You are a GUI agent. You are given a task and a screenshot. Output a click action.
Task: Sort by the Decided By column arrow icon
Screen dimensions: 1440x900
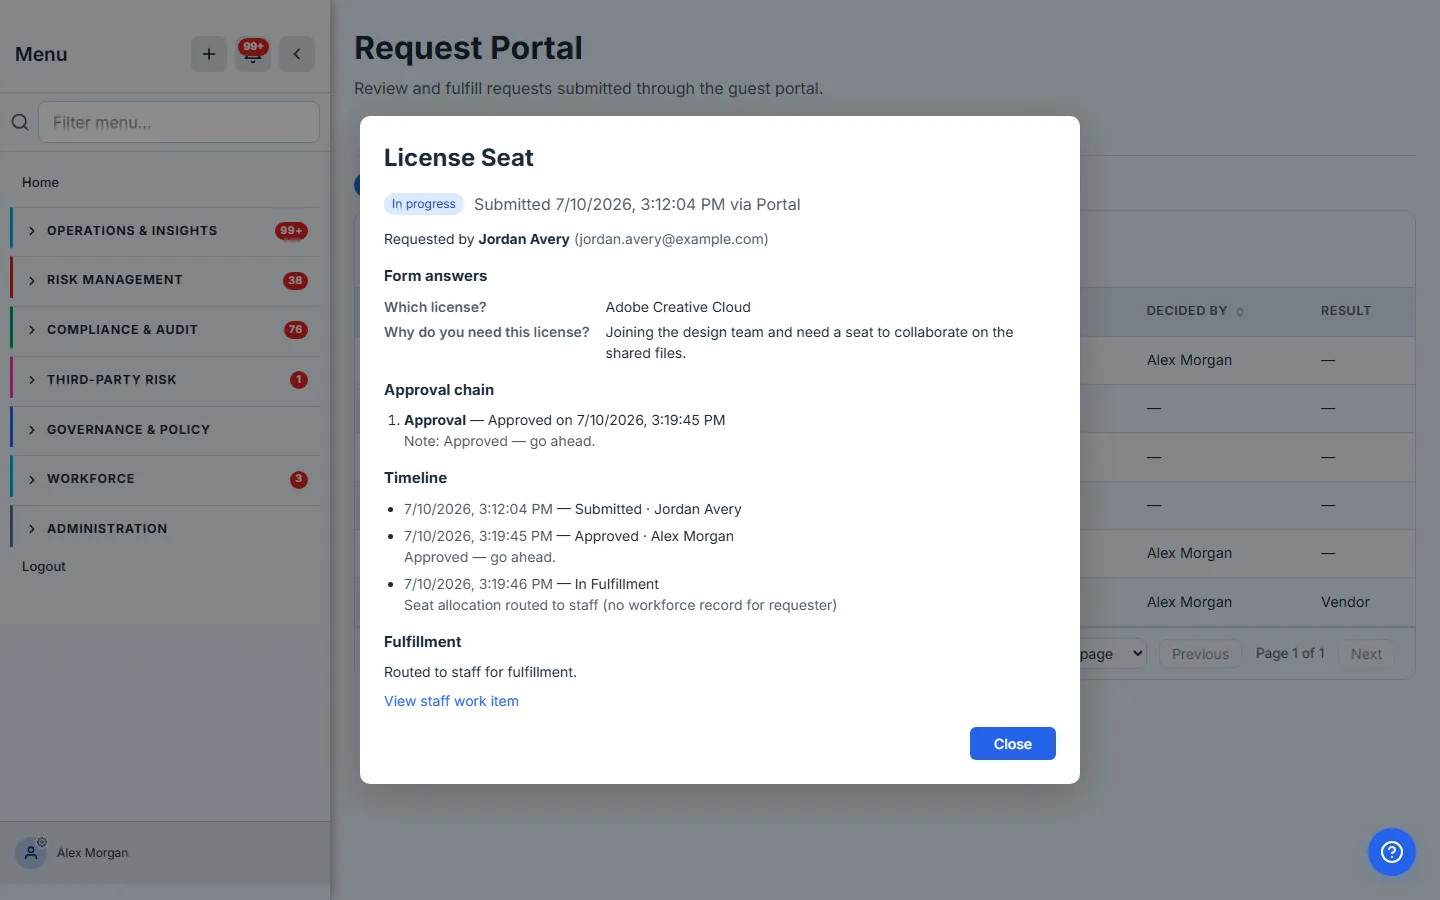[x=1240, y=312]
